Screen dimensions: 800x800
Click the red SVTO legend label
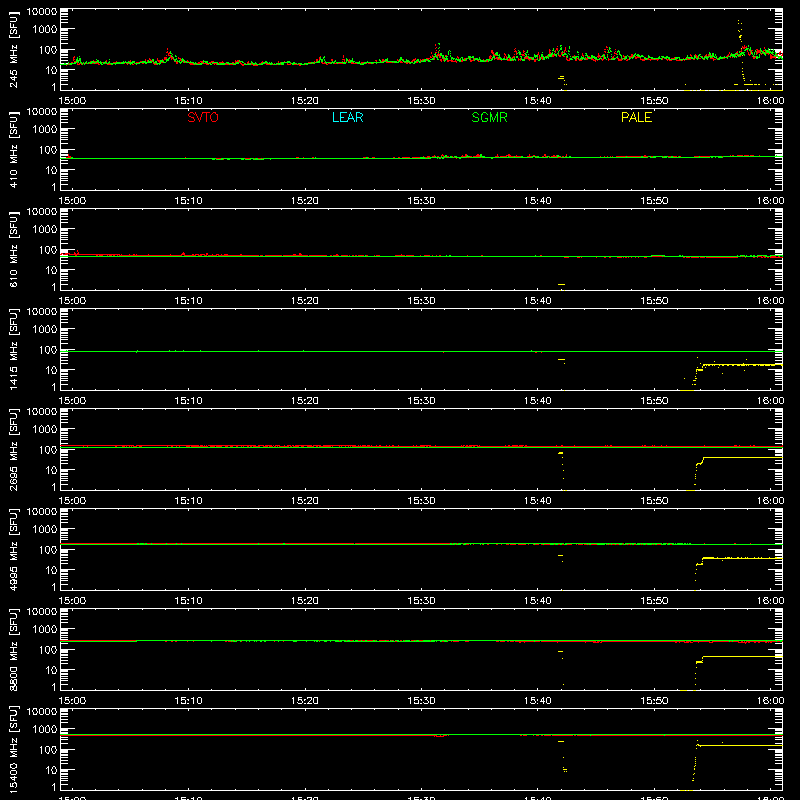point(203,117)
